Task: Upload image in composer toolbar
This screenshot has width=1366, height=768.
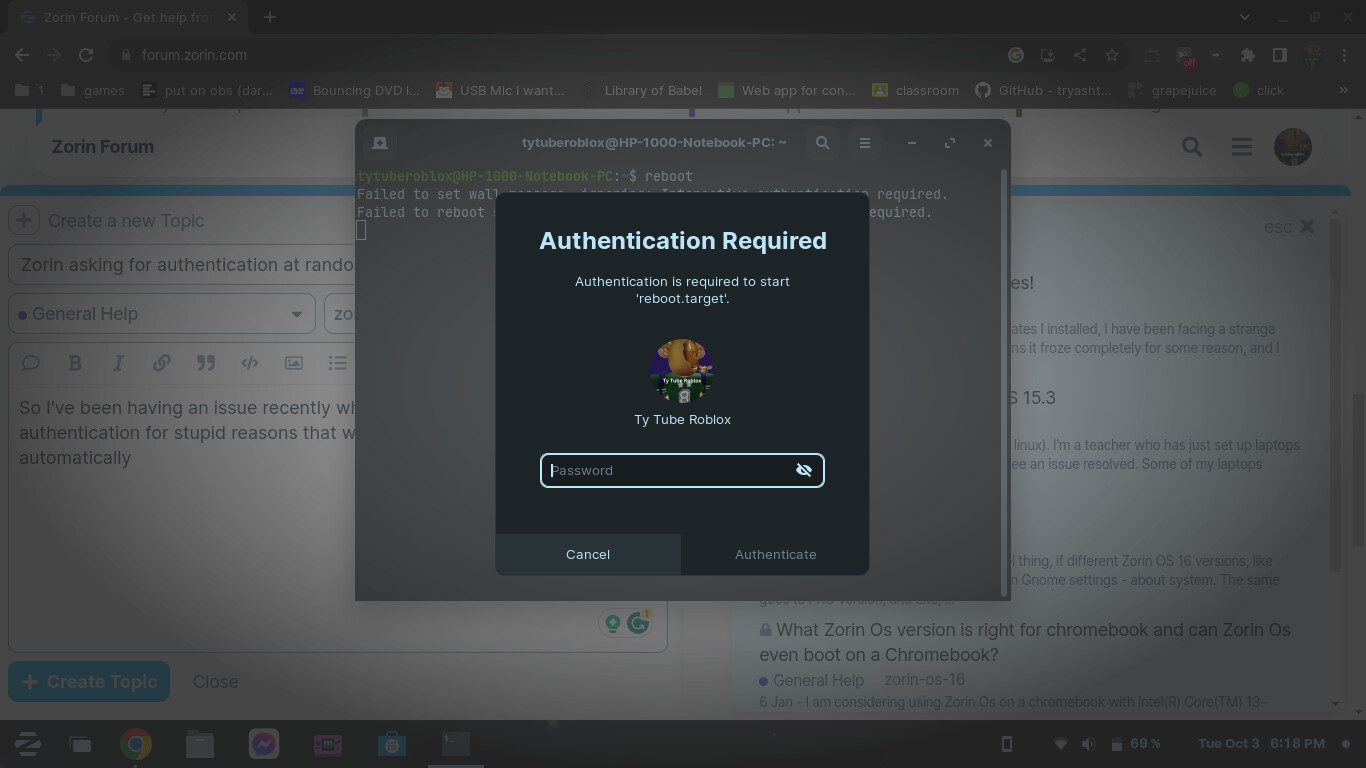Action: click(x=294, y=363)
